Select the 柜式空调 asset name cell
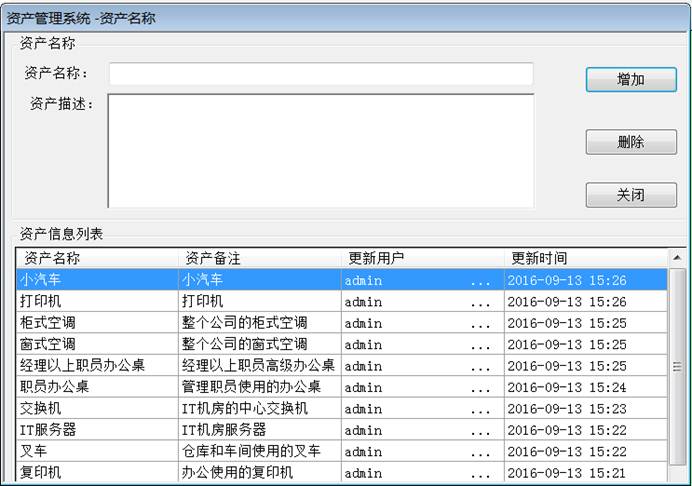Screen dimensions: 692x486 click(x=97, y=323)
